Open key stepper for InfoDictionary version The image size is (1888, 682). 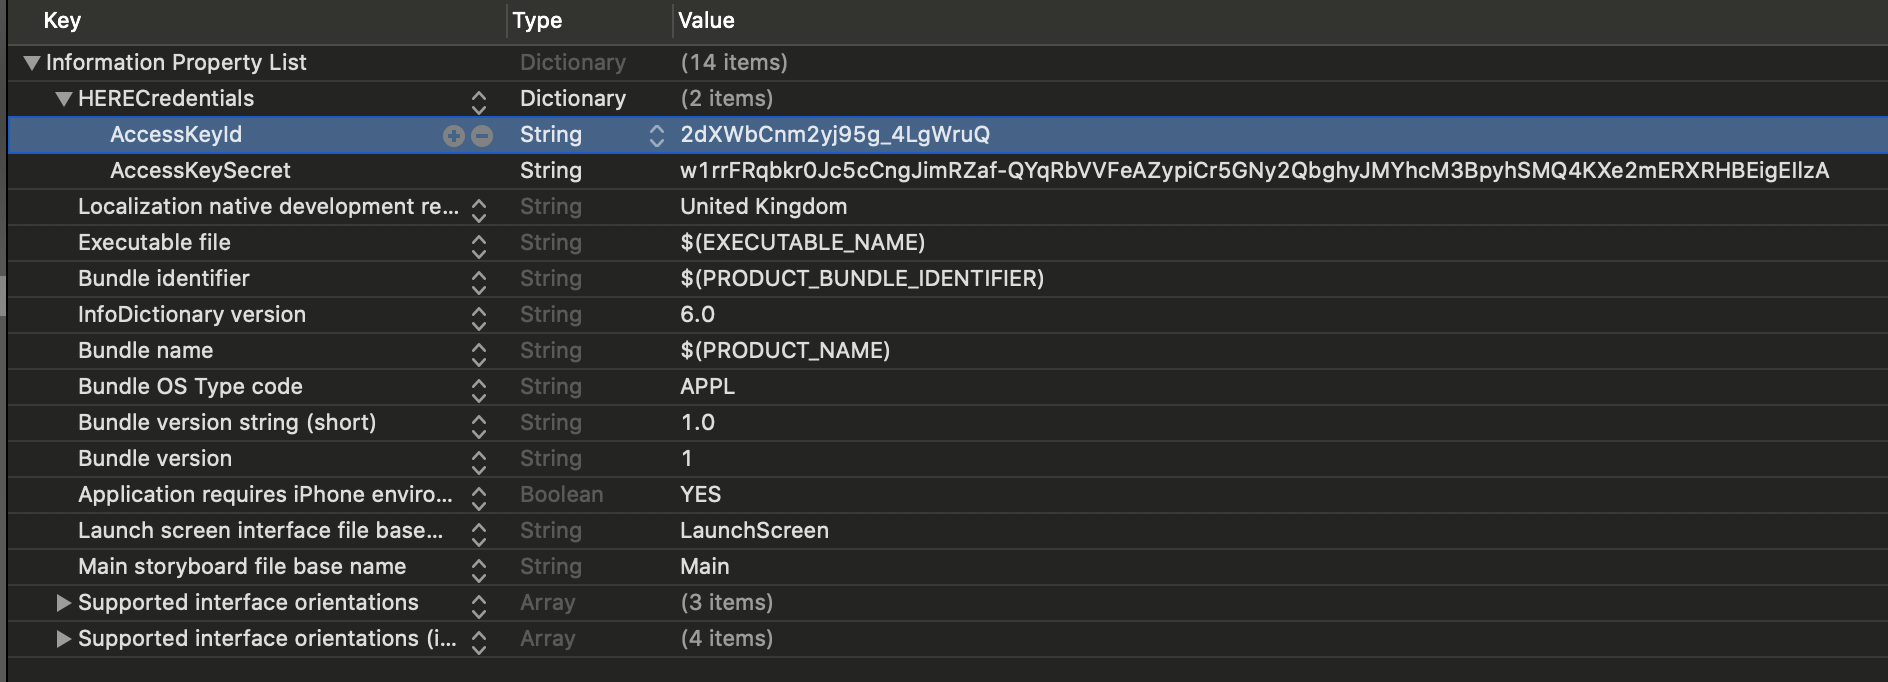[479, 317]
